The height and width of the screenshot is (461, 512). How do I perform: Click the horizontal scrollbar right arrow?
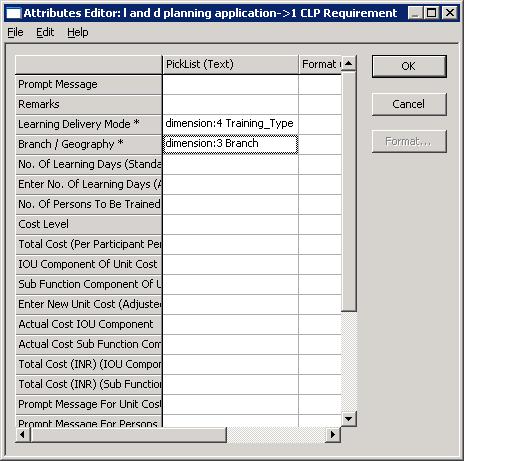point(332,435)
